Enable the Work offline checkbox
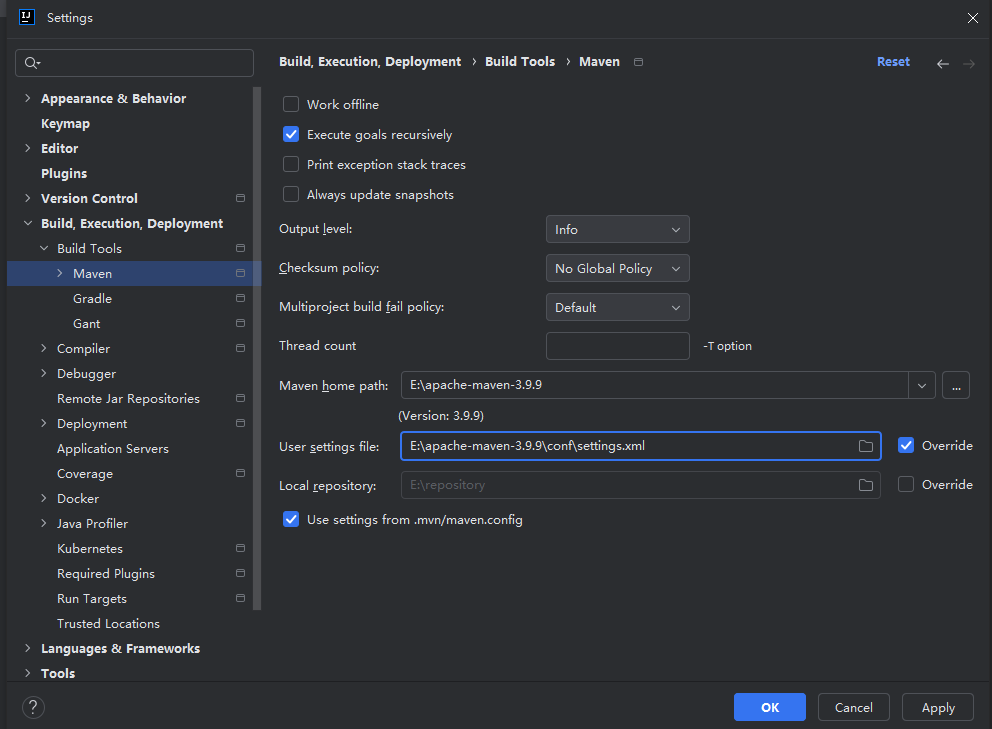This screenshot has height=729, width=992. point(291,104)
